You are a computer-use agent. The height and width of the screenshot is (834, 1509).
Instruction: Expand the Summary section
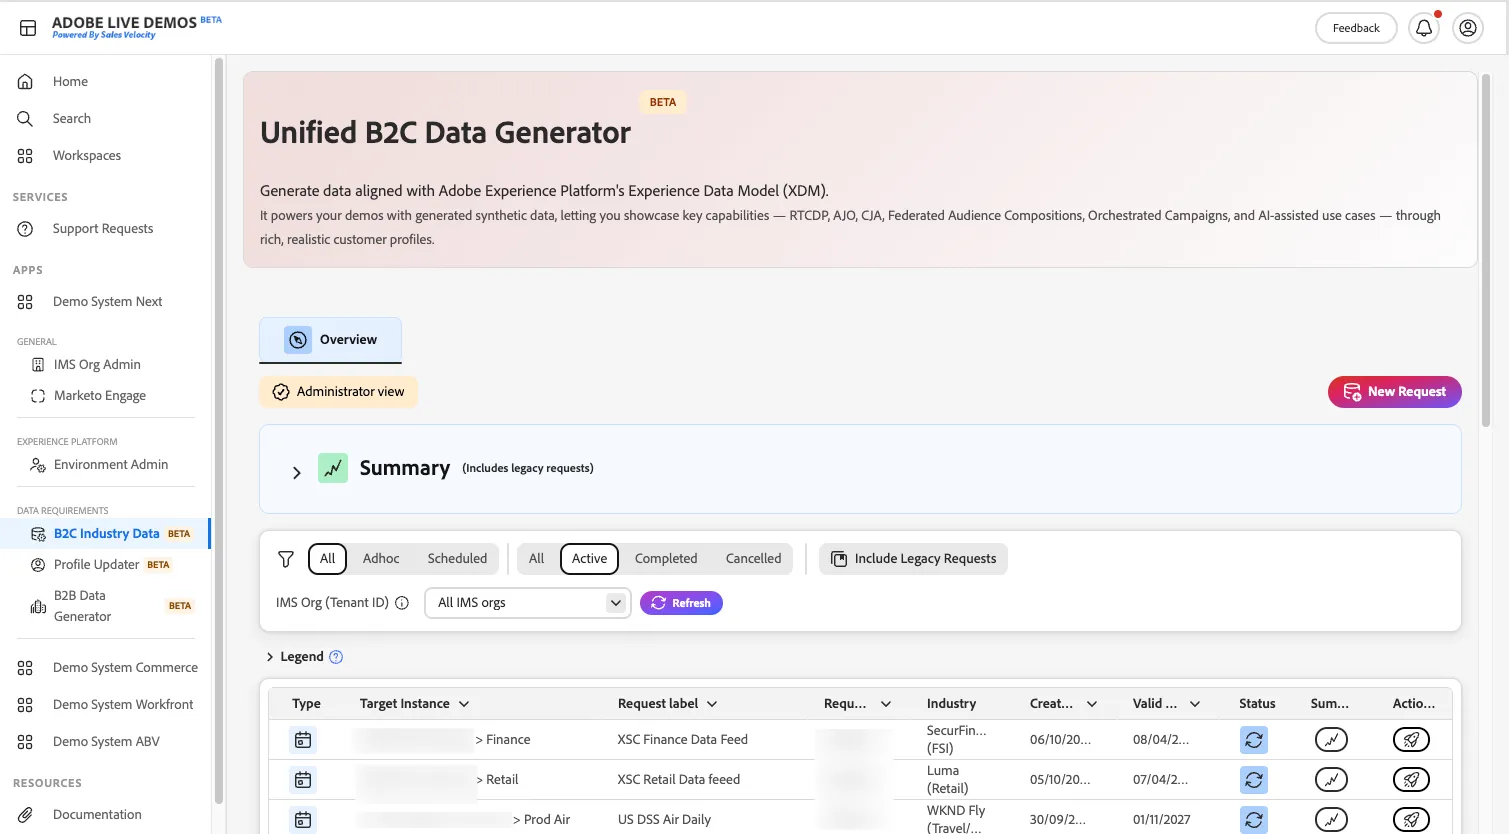coord(297,473)
